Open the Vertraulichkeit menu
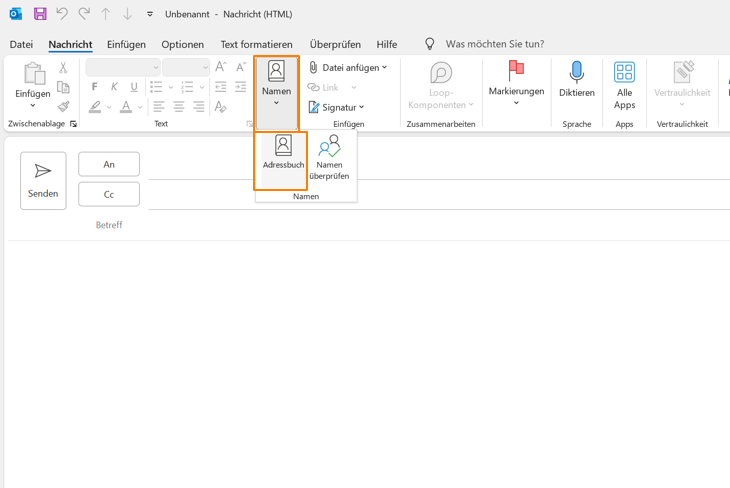The width and height of the screenshot is (730, 488). (x=682, y=84)
